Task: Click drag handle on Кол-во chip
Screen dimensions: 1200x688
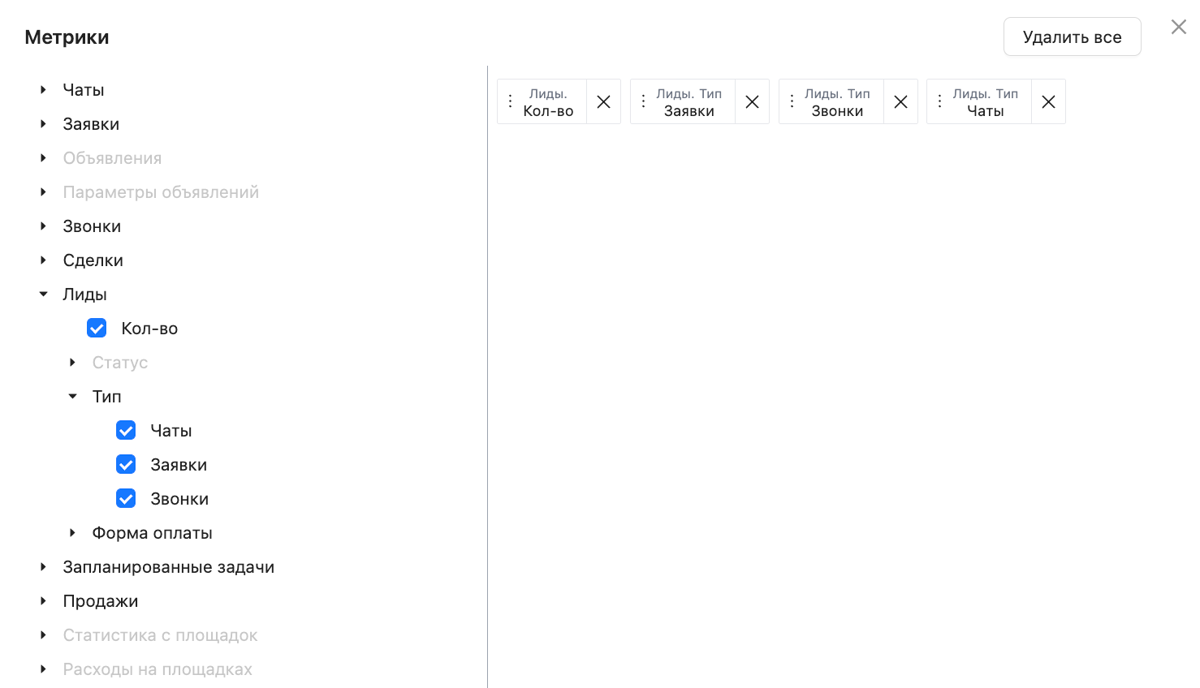Action: [x=510, y=102]
